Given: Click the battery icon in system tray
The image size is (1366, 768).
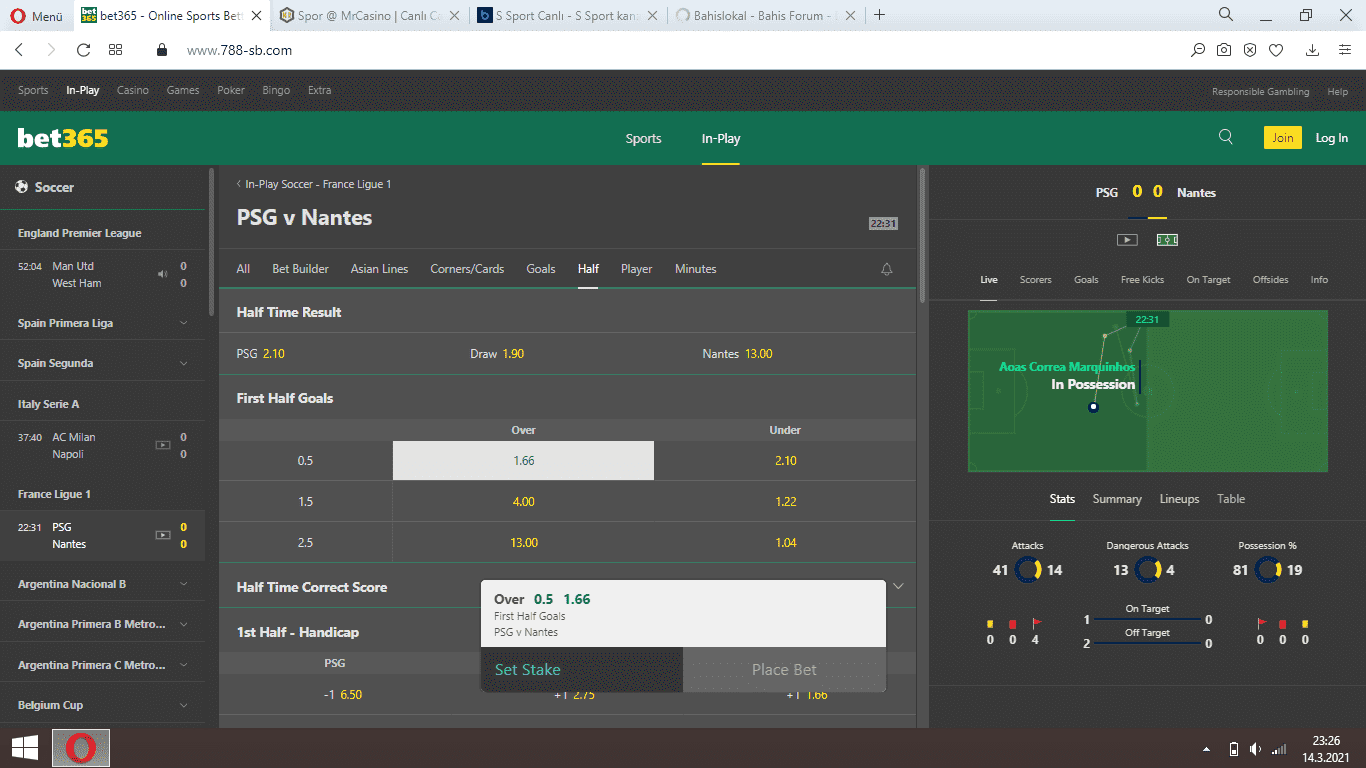Looking at the screenshot, I should pyautogui.click(x=1234, y=749).
